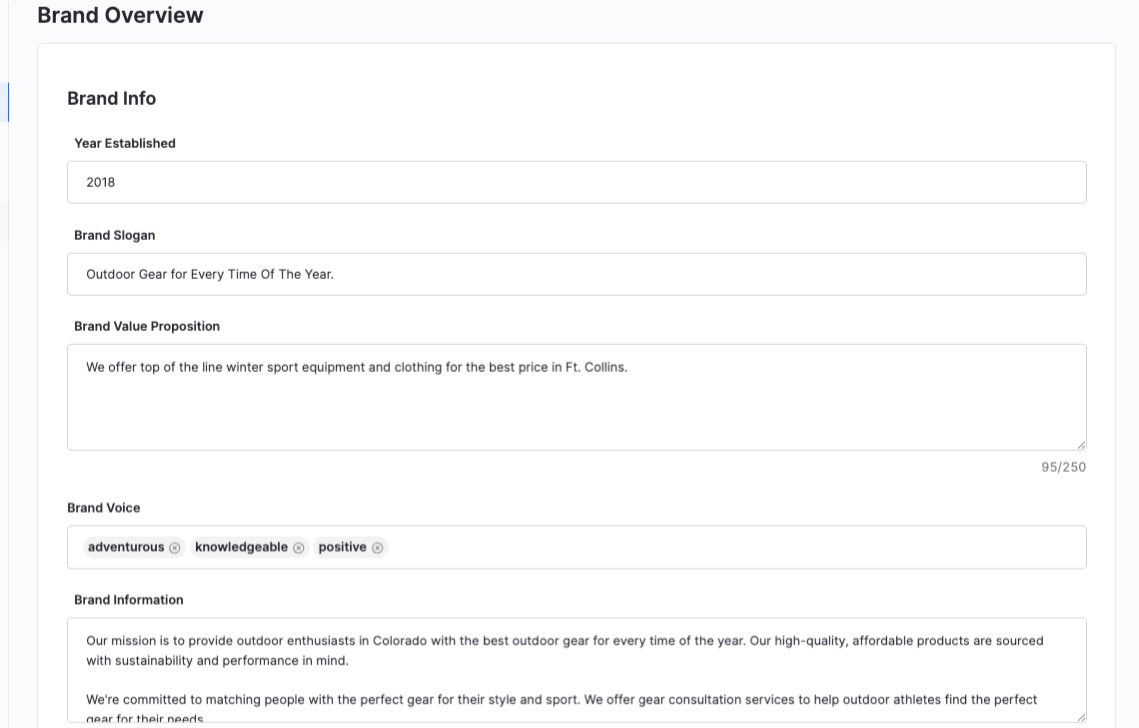Remove the "adventurous" brand voice tag
The width and height of the screenshot is (1139, 728).
(176, 547)
